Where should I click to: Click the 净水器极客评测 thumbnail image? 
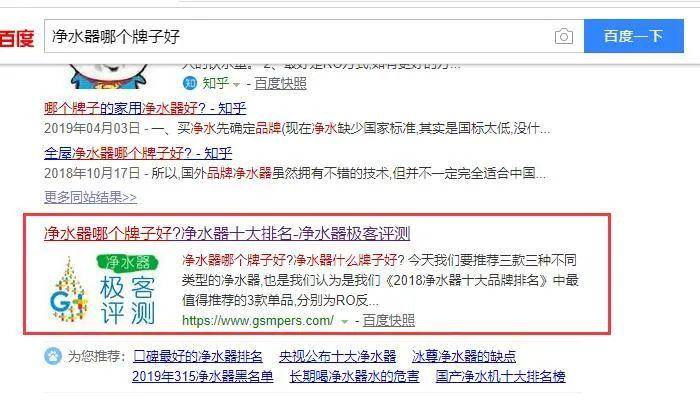(x=103, y=289)
